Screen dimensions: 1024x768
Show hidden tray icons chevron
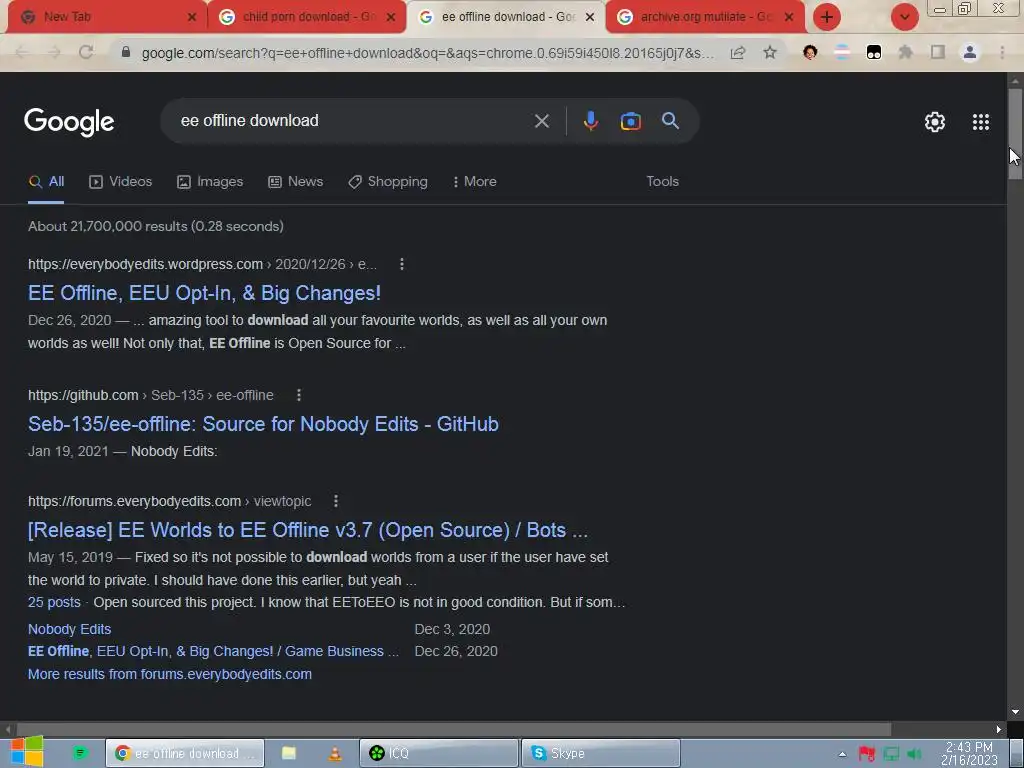842,755
